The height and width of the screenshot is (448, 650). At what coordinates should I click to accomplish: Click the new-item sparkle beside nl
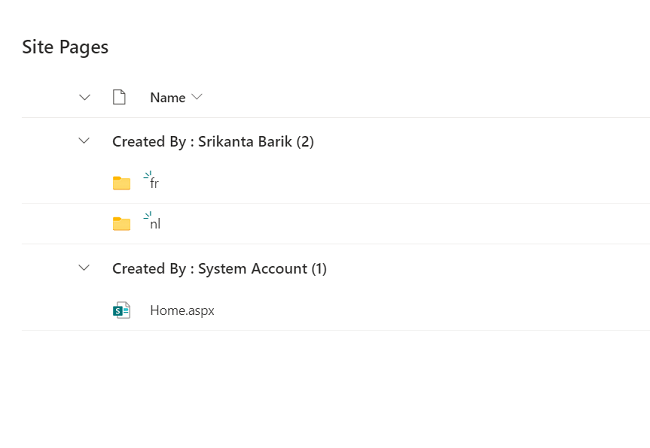(147, 215)
